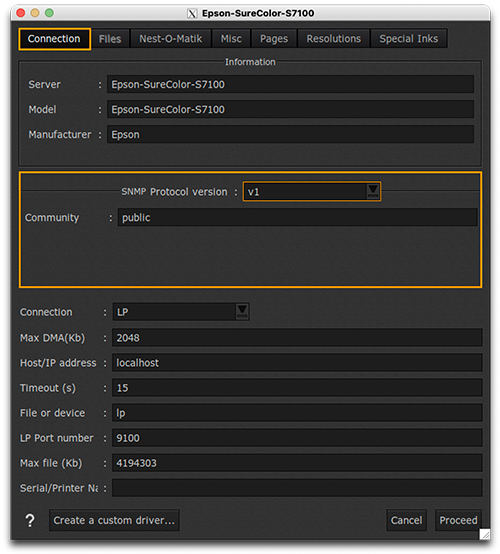Focus the Server name field
The height and width of the screenshot is (554, 500).
click(290, 84)
